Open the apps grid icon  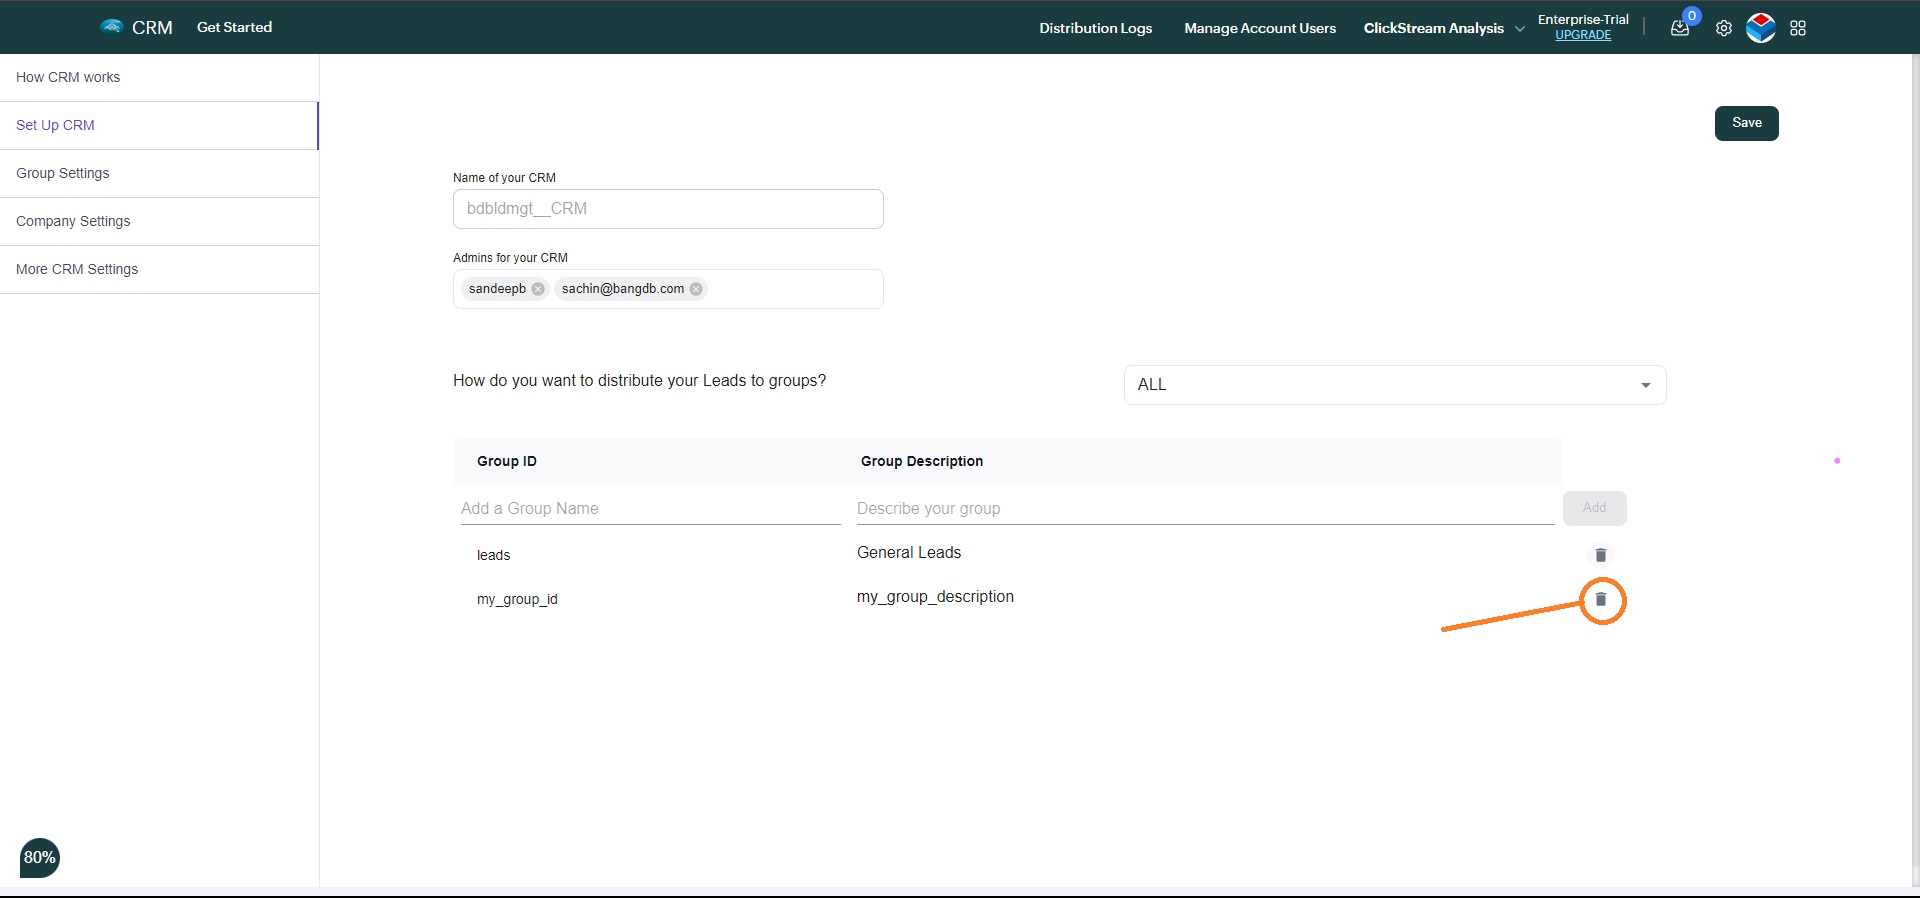click(1798, 28)
